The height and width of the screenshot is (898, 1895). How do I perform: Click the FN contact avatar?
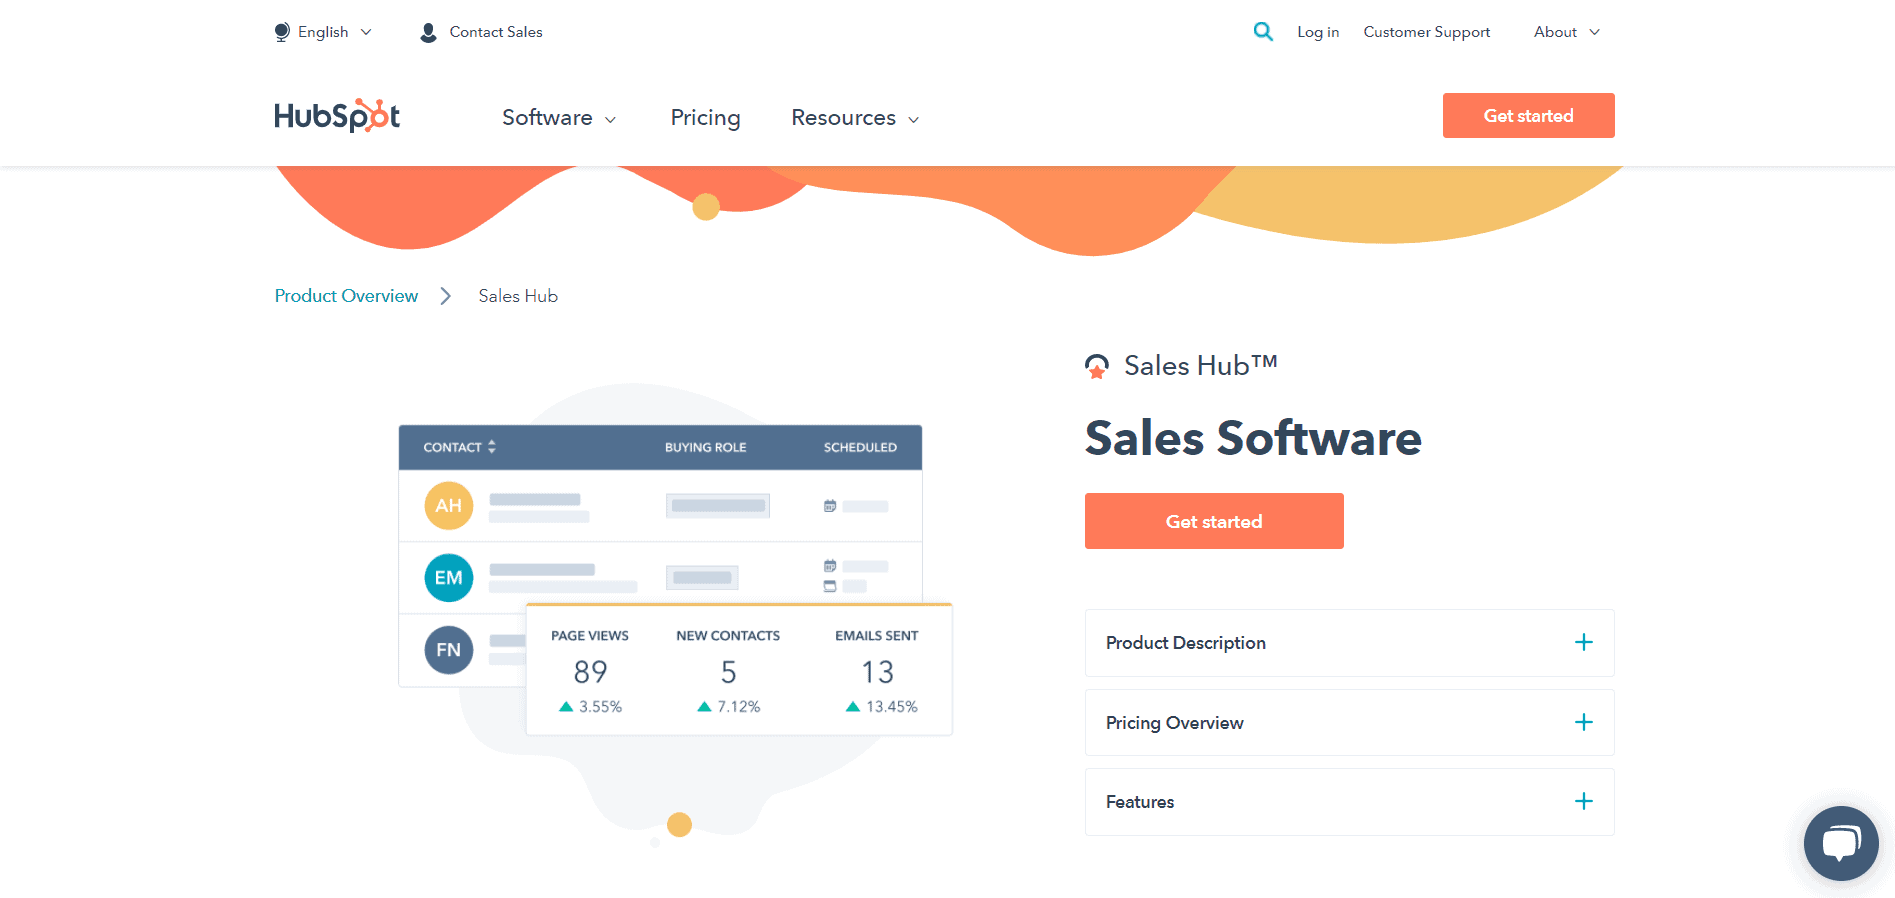click(449, 650)
